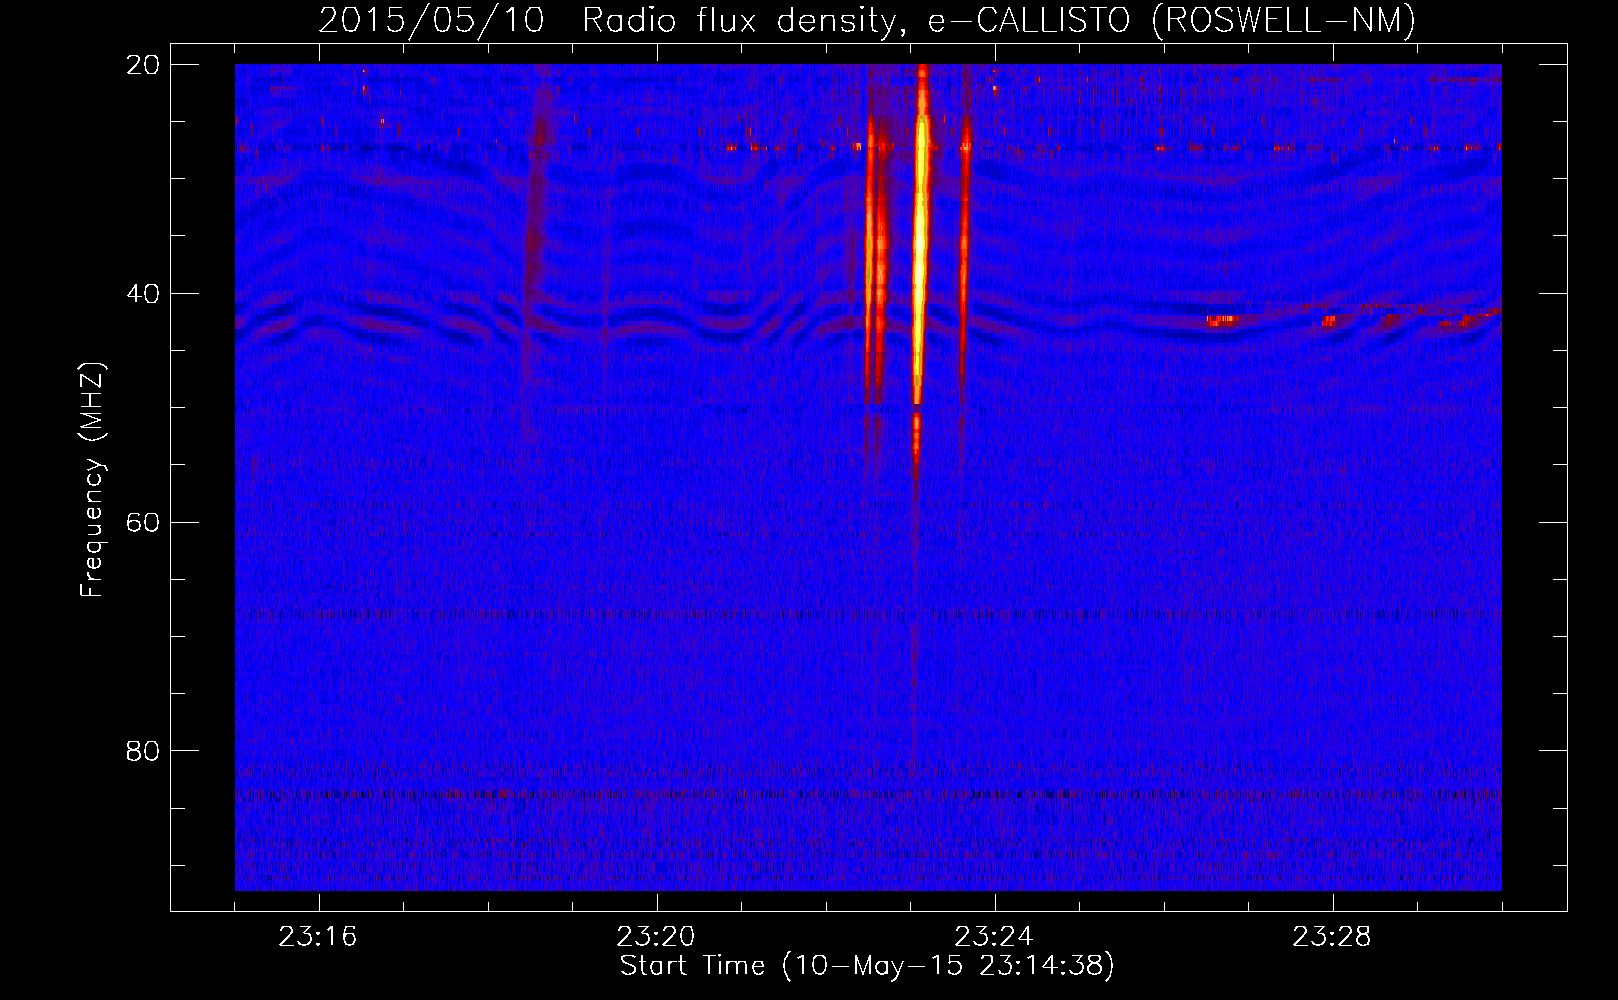The height and width of the screenshot is (1000, 1618).
Task: Click the 20 MHz frequency tick label
Action: (x=144, y=65)
